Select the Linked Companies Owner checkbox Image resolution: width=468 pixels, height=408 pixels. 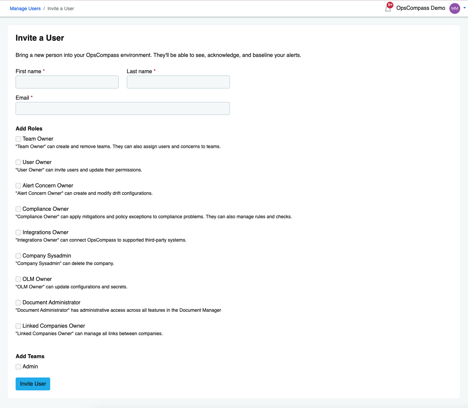pos(18,326)
